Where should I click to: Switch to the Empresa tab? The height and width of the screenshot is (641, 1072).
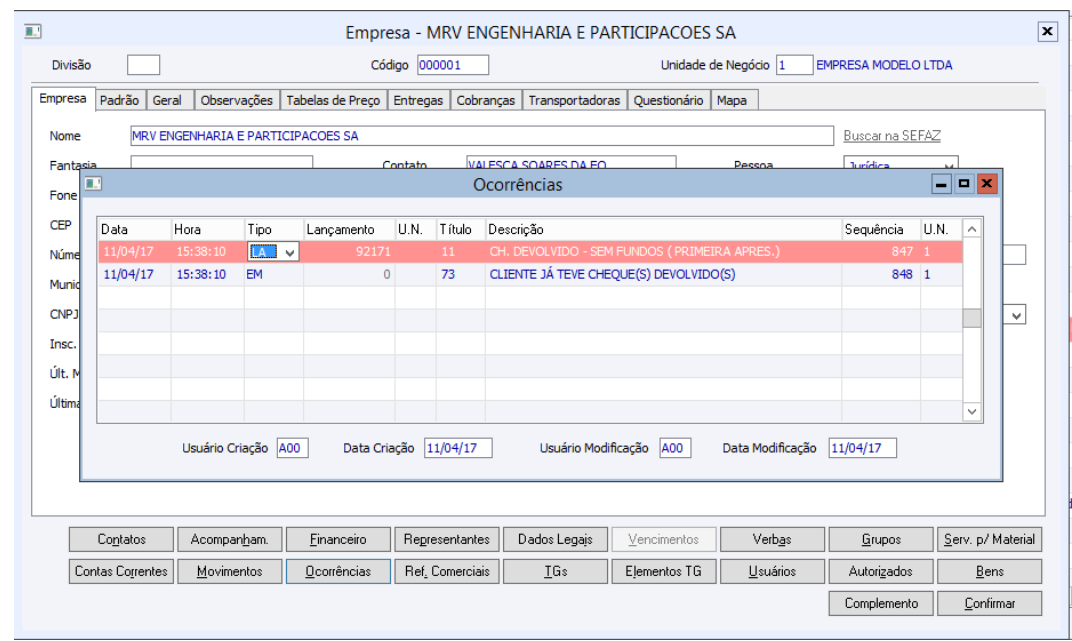point(63,99)
